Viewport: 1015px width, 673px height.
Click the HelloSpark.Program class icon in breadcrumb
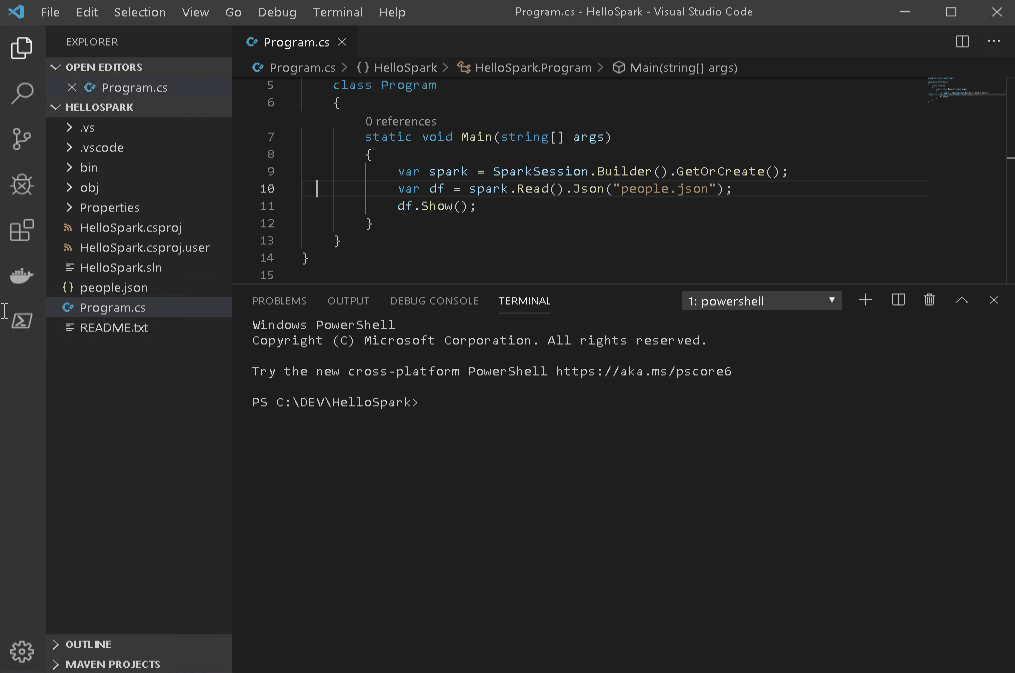463,67
